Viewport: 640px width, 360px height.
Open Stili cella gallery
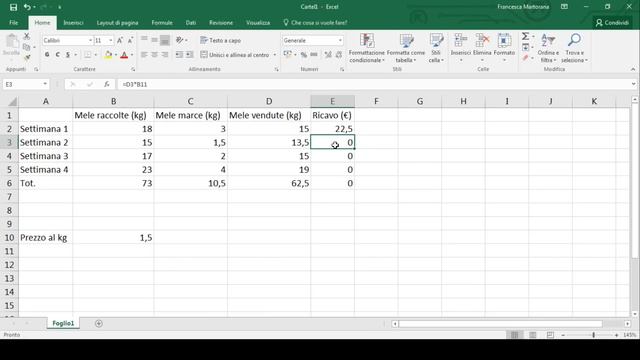pos(436,48)
